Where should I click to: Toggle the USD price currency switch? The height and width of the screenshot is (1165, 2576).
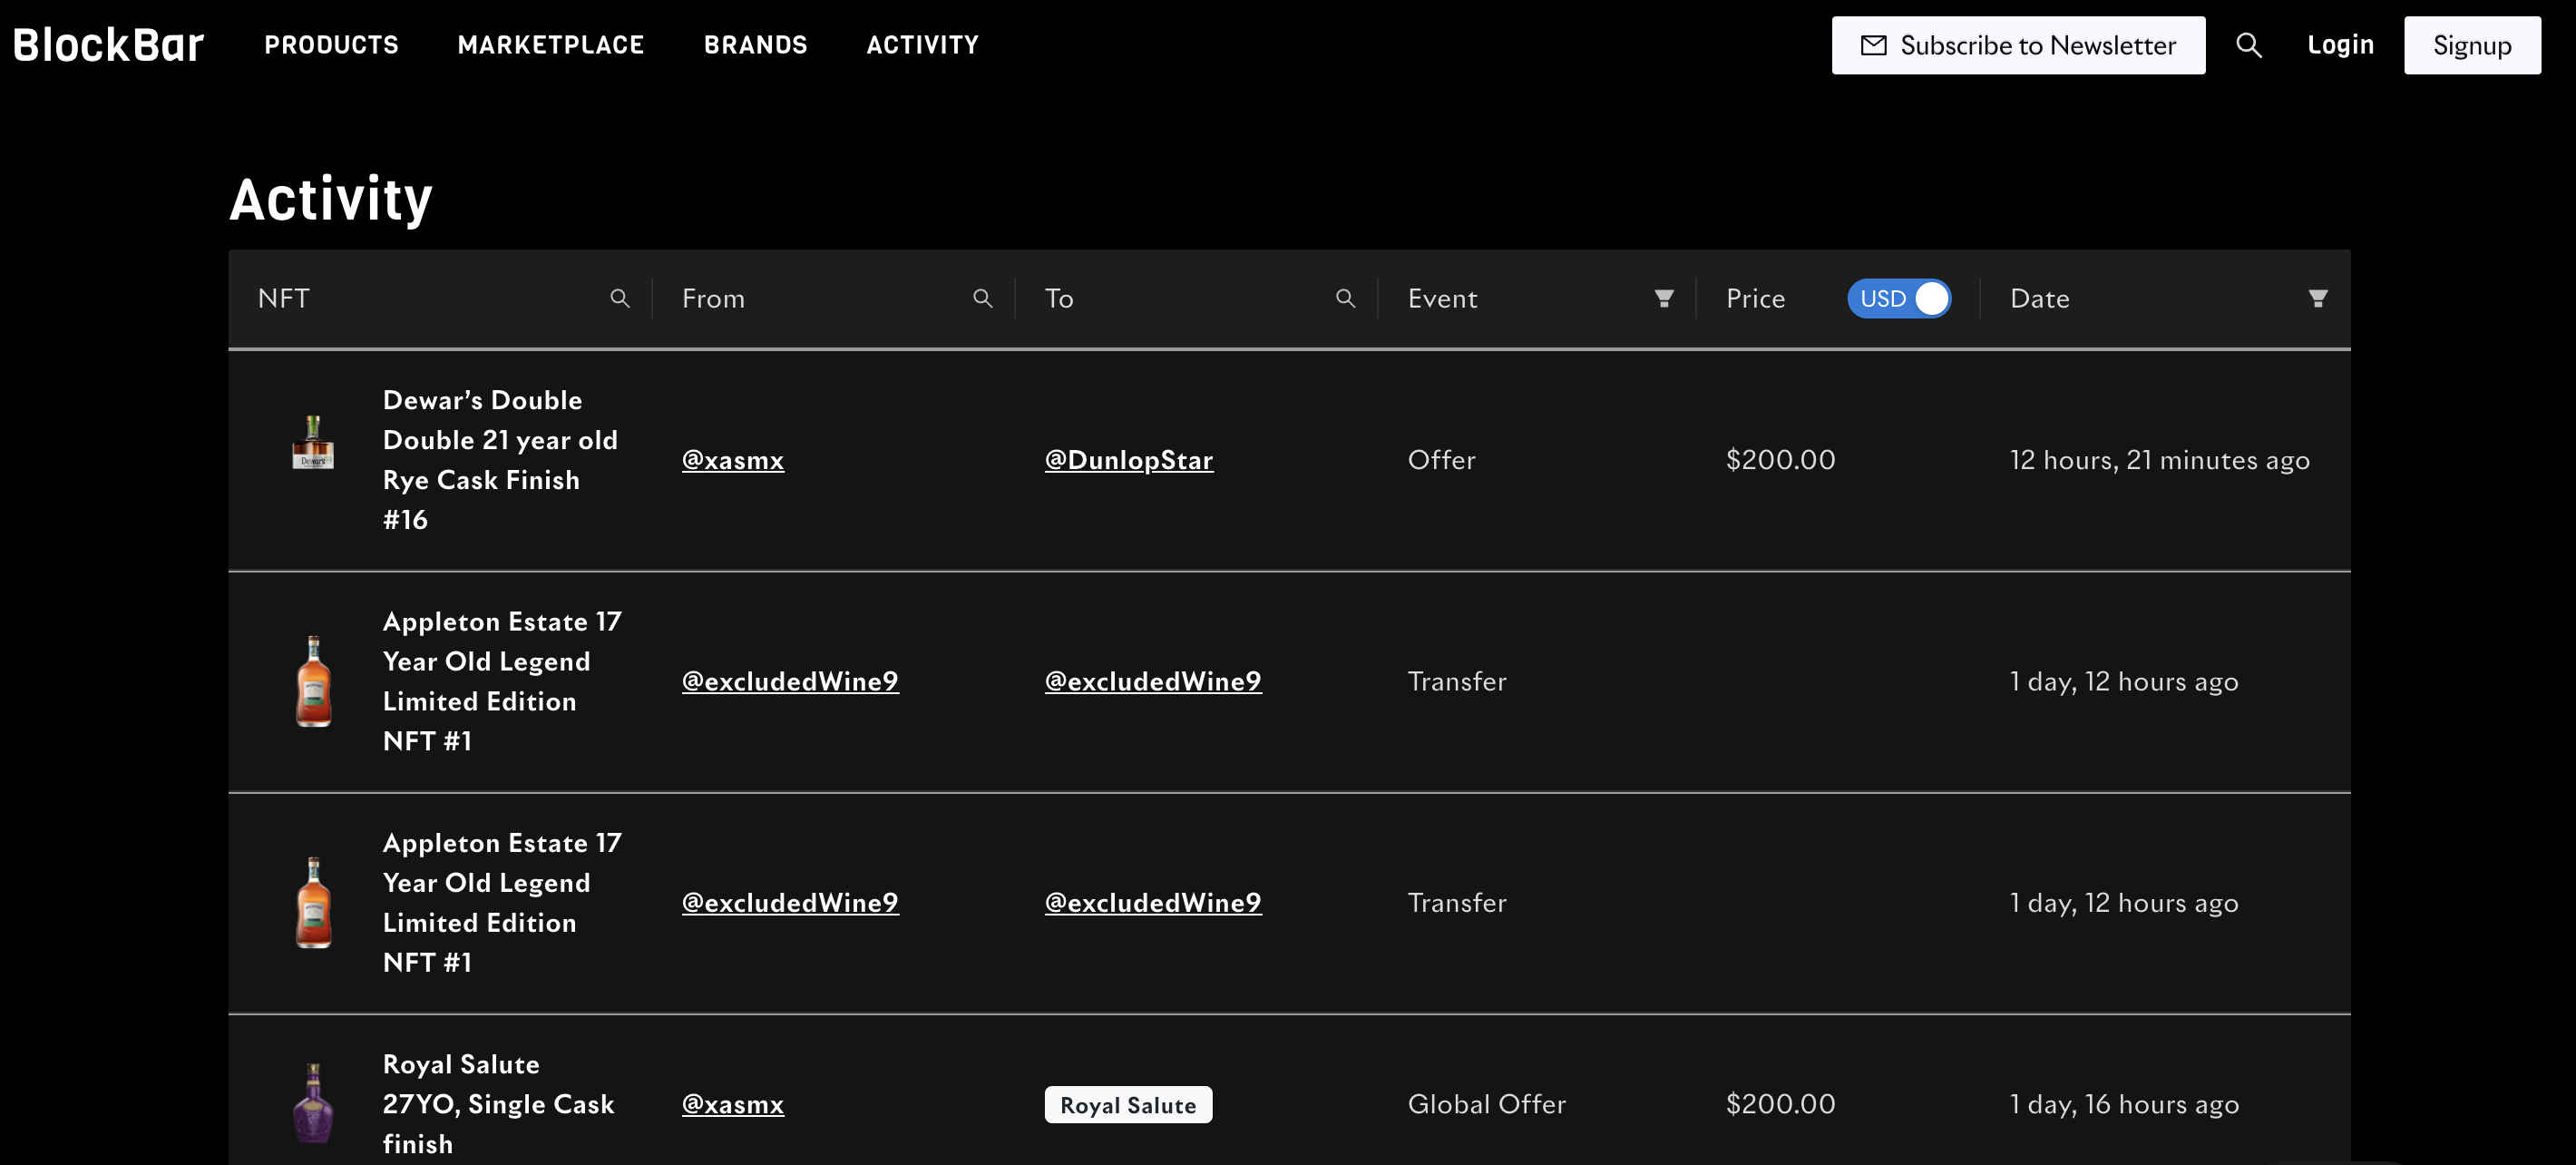(x=1897, y=298)
